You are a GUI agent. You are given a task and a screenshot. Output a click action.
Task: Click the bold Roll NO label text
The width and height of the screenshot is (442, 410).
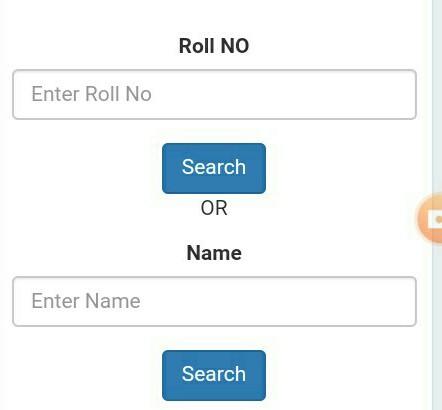click(214, 46)
